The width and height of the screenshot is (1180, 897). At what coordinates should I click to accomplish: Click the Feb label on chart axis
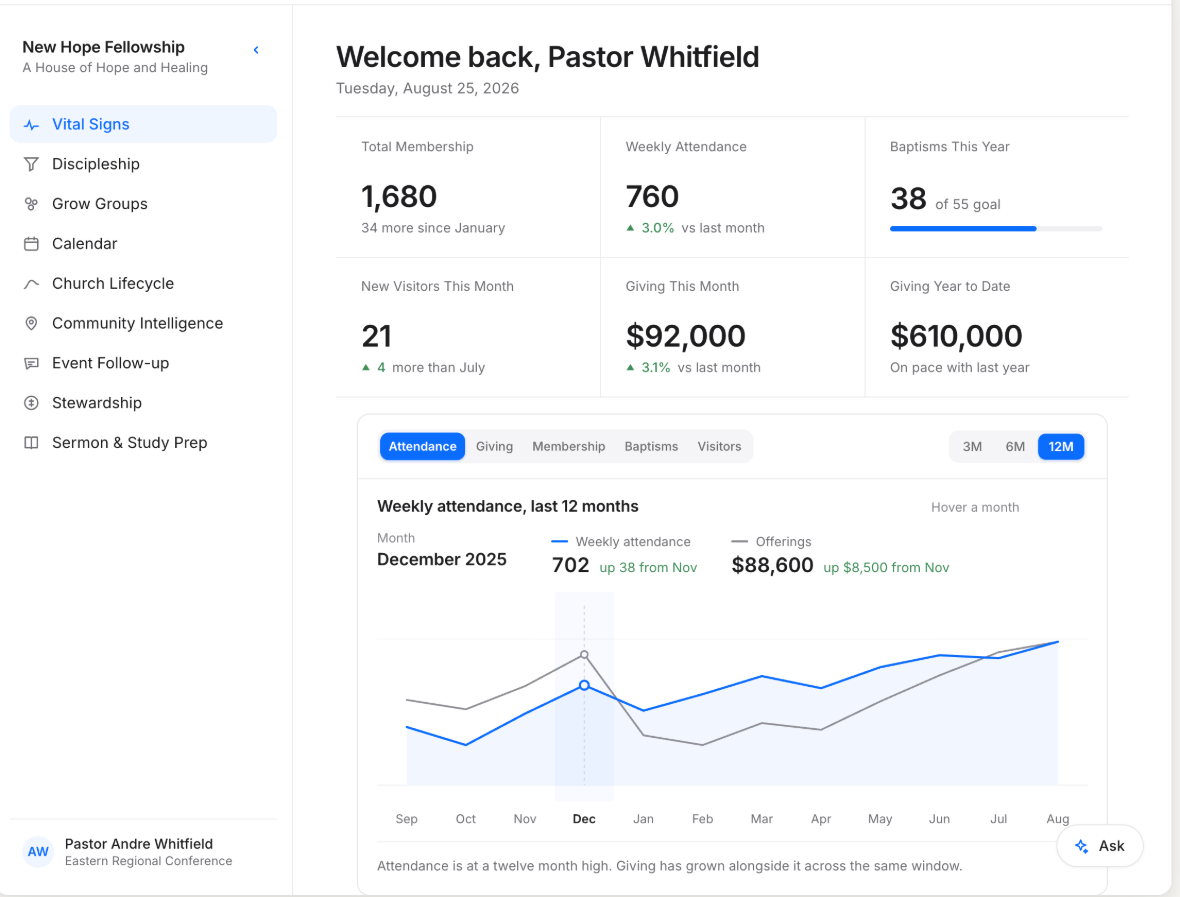click(702, 819)
